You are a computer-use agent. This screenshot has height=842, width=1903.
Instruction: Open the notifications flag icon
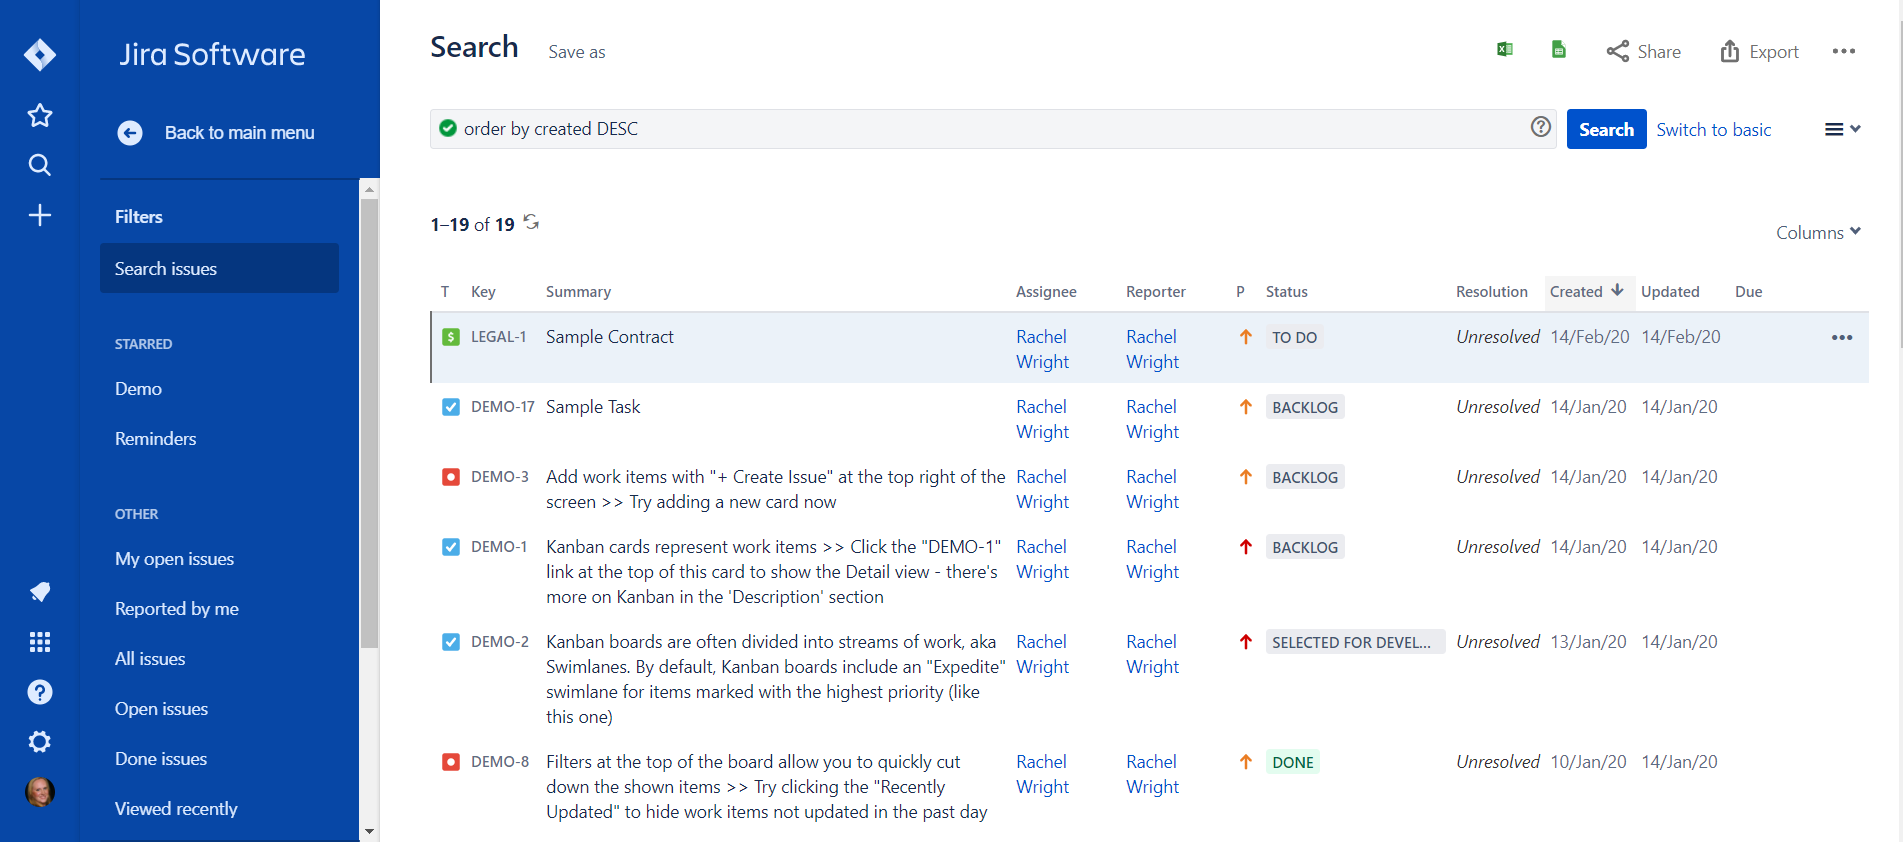40,592
